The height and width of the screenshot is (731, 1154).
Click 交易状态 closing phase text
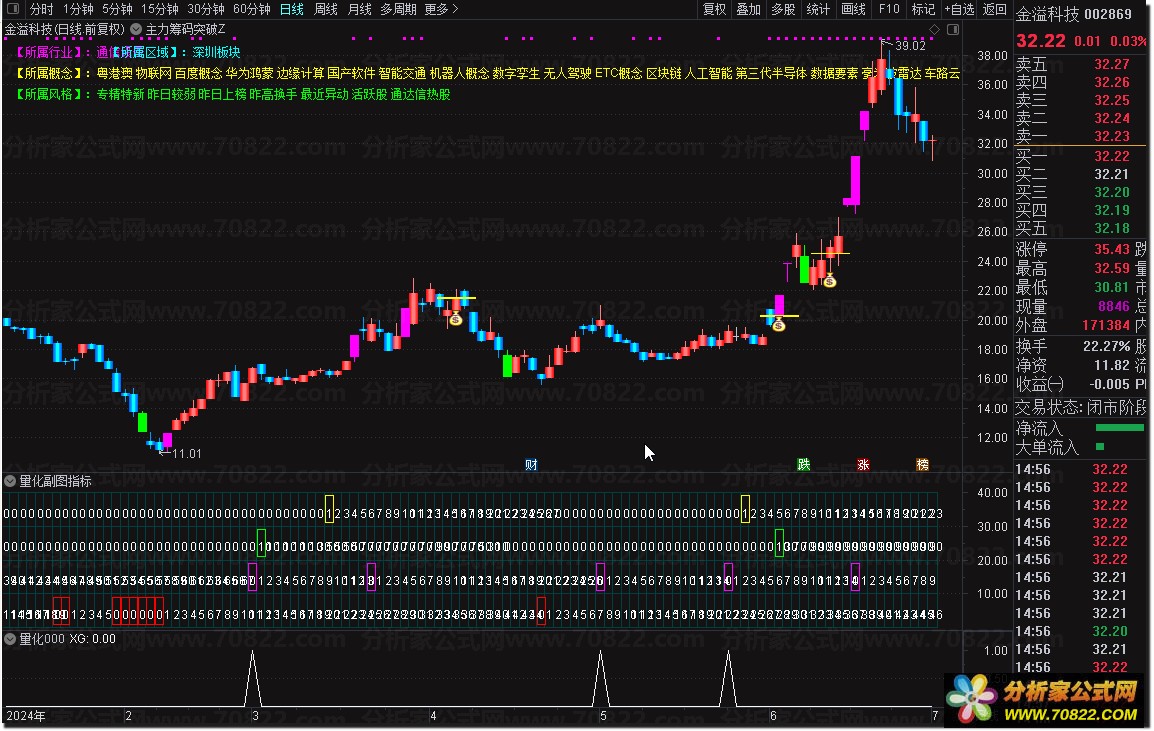point(1080,407)
